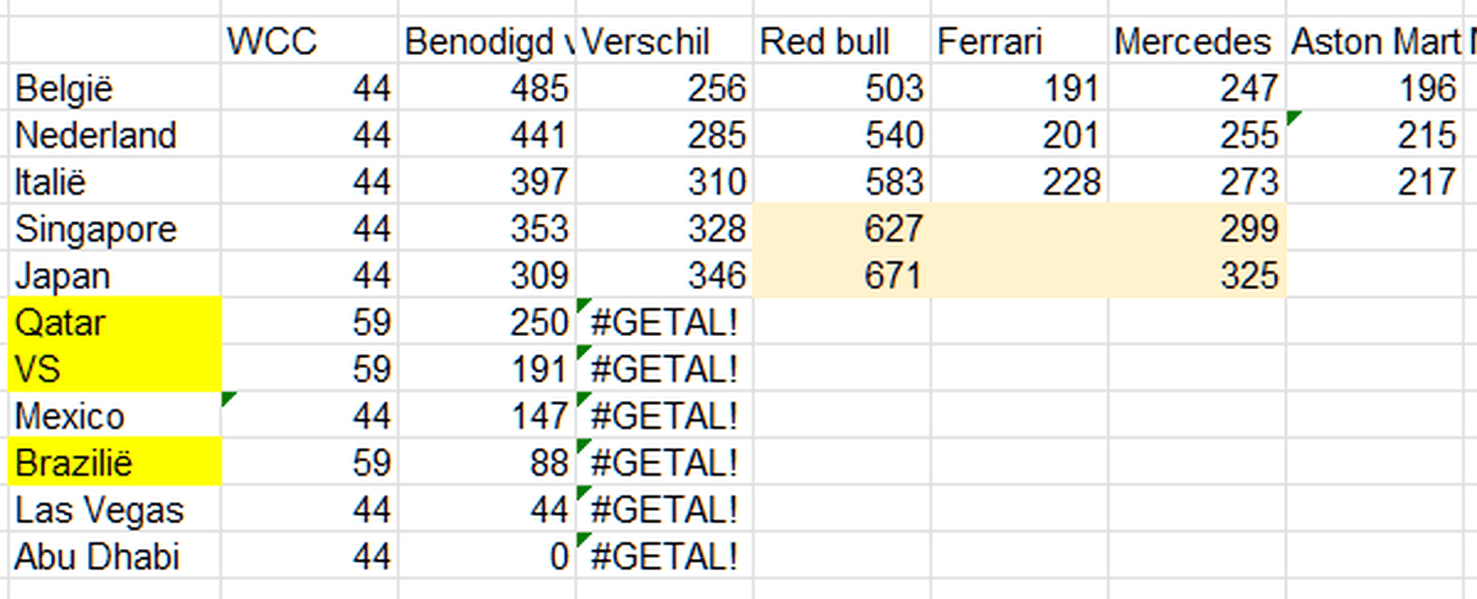The width and height of the screenshot is (1477, 599).
Task: Select the Benodigd value 485
Action: coord(486,89)
